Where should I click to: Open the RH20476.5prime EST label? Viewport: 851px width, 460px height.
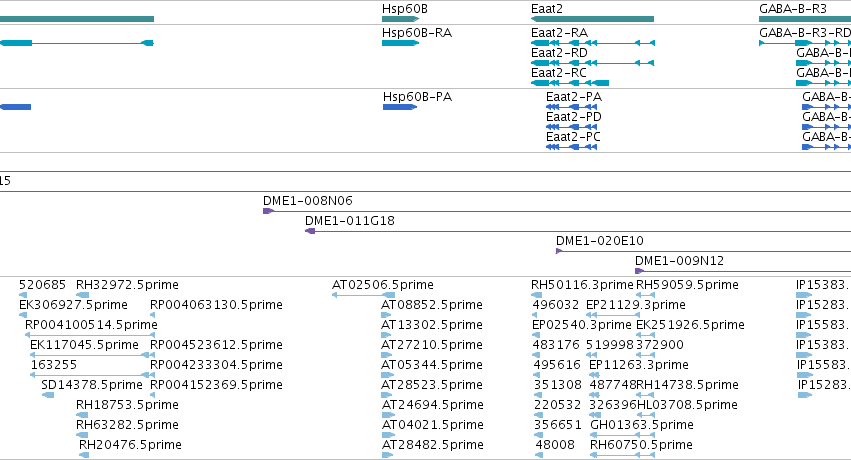tap(130, 445)
